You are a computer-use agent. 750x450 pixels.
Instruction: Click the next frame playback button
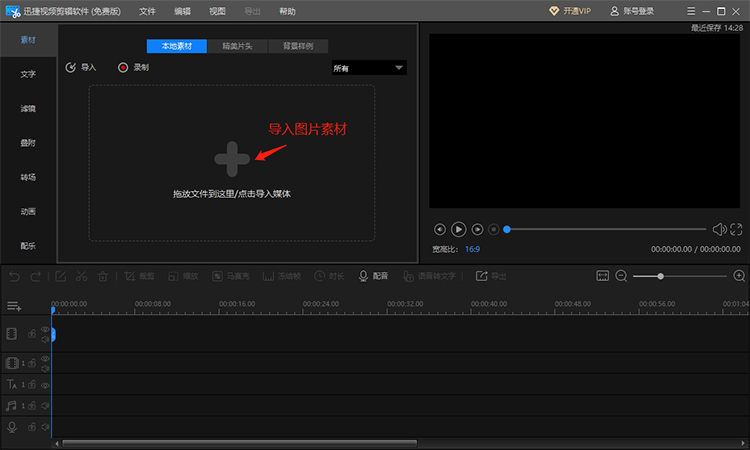point(477,230)
